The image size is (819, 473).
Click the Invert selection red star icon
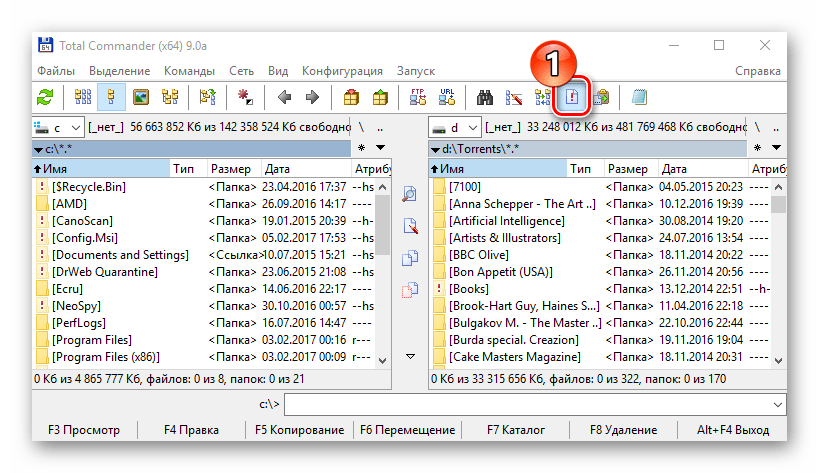[x=245, y=97]
